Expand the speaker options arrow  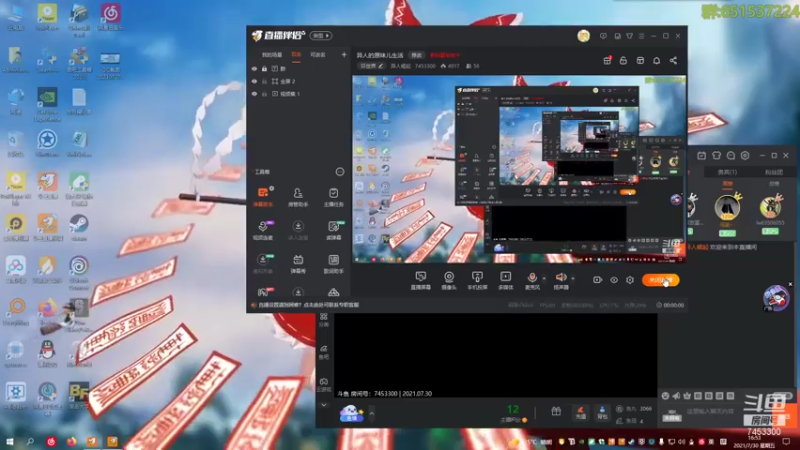[573, 279]
